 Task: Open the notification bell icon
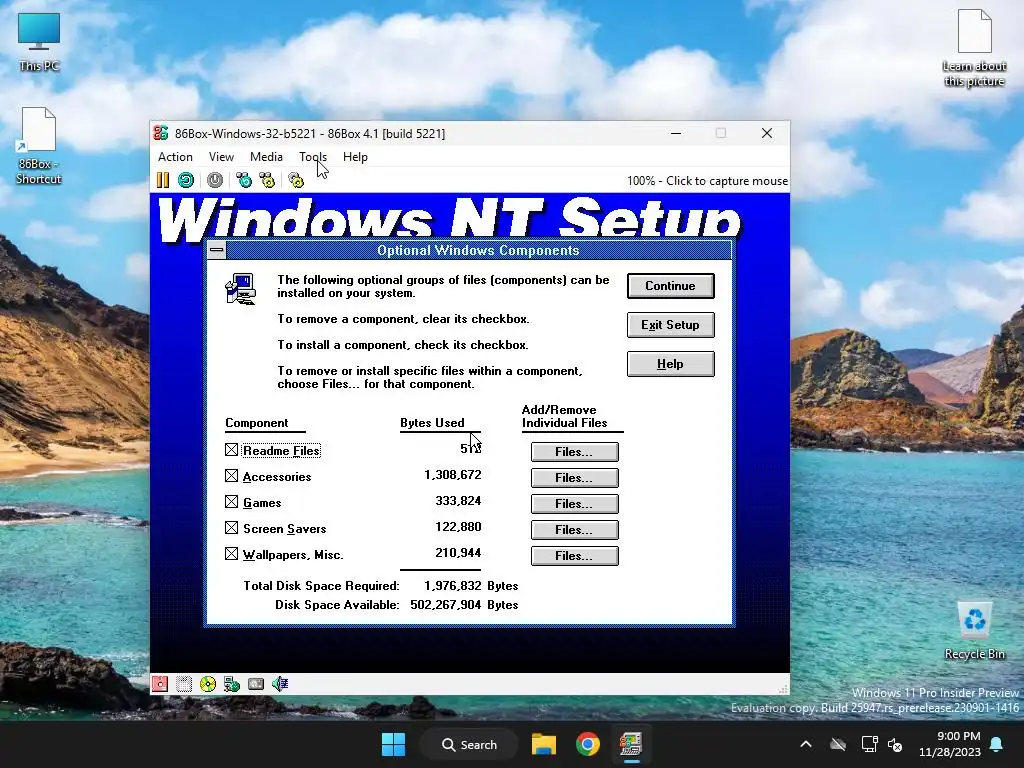[997, 744]
